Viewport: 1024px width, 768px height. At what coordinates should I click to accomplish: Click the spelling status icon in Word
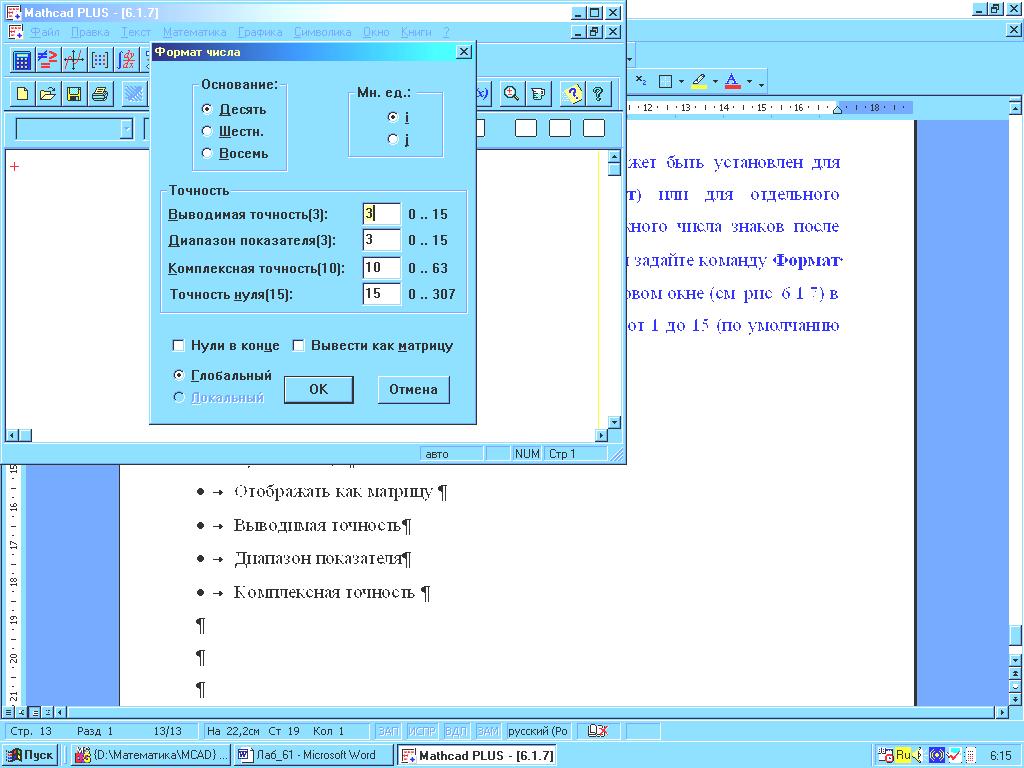pyautogui.click(x=598, y=731)
